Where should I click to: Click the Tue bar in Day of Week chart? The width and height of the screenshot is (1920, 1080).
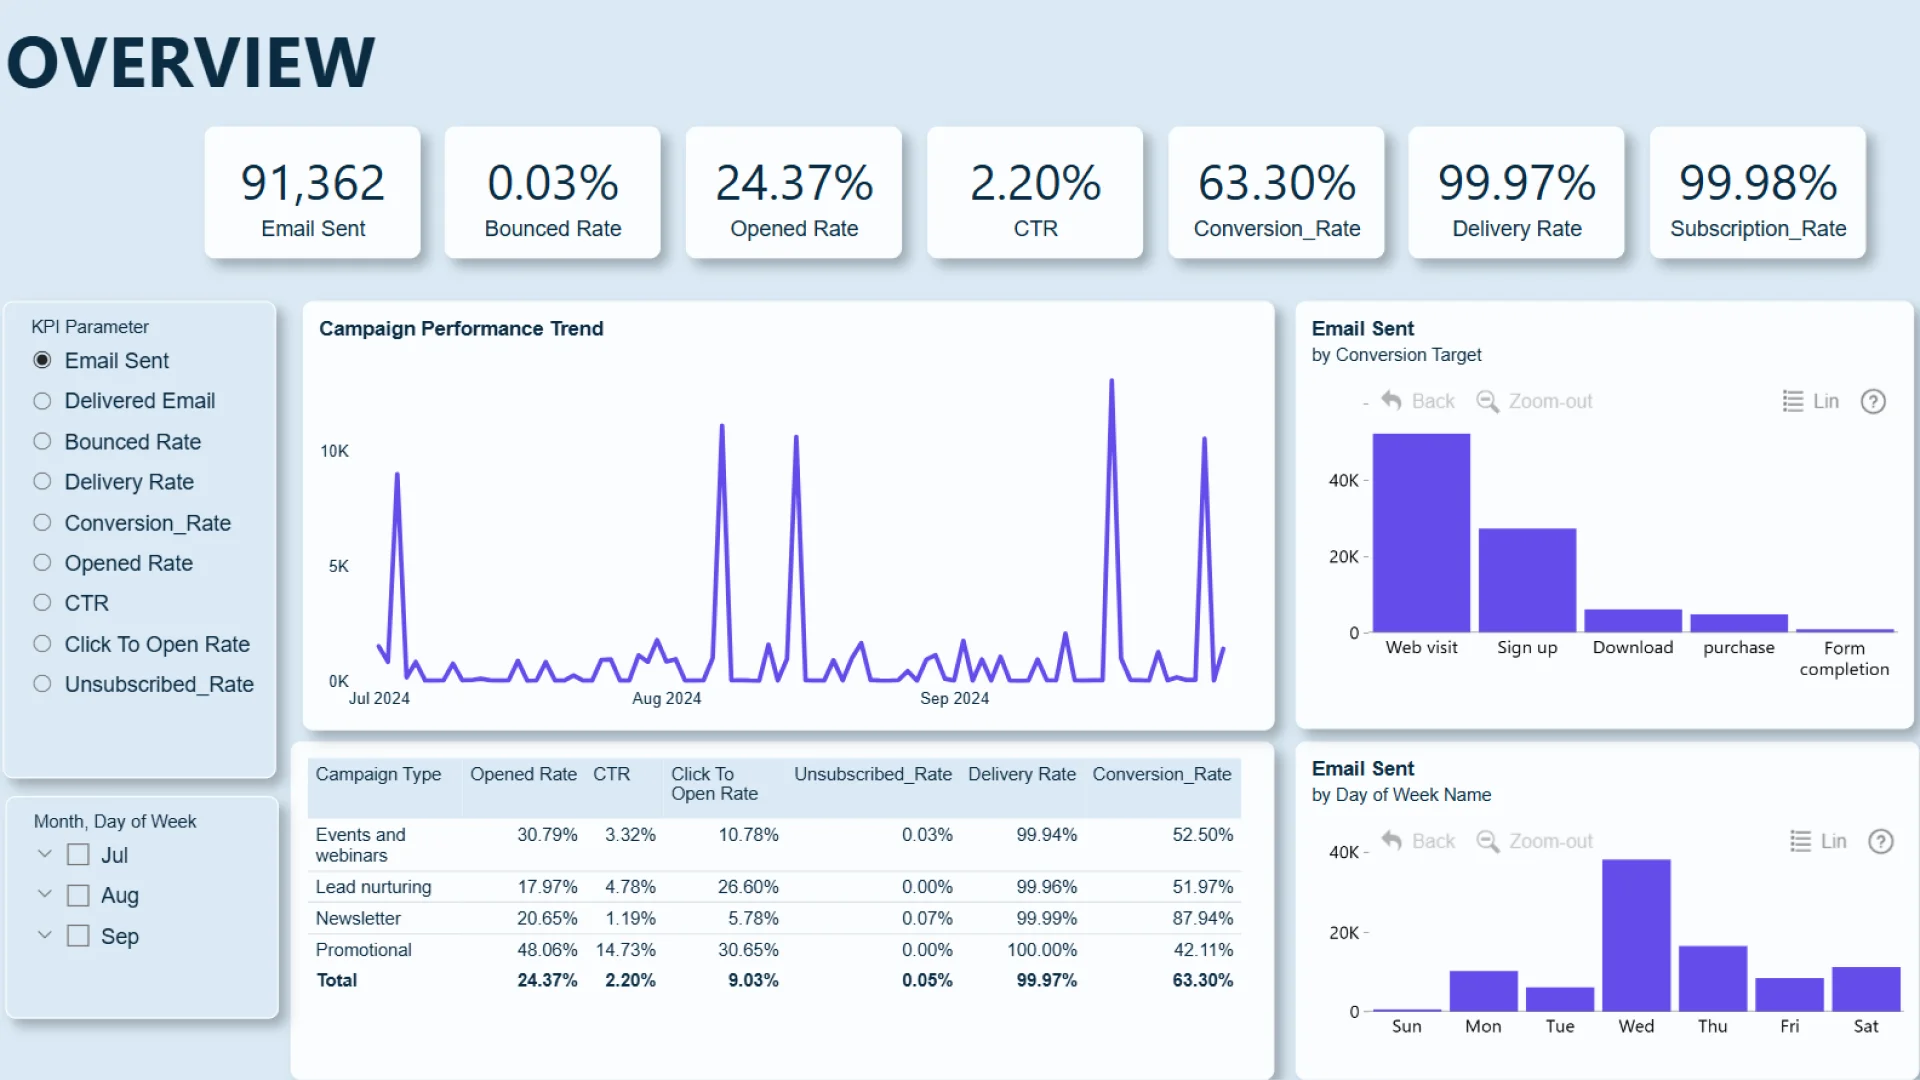[1560, 999]
